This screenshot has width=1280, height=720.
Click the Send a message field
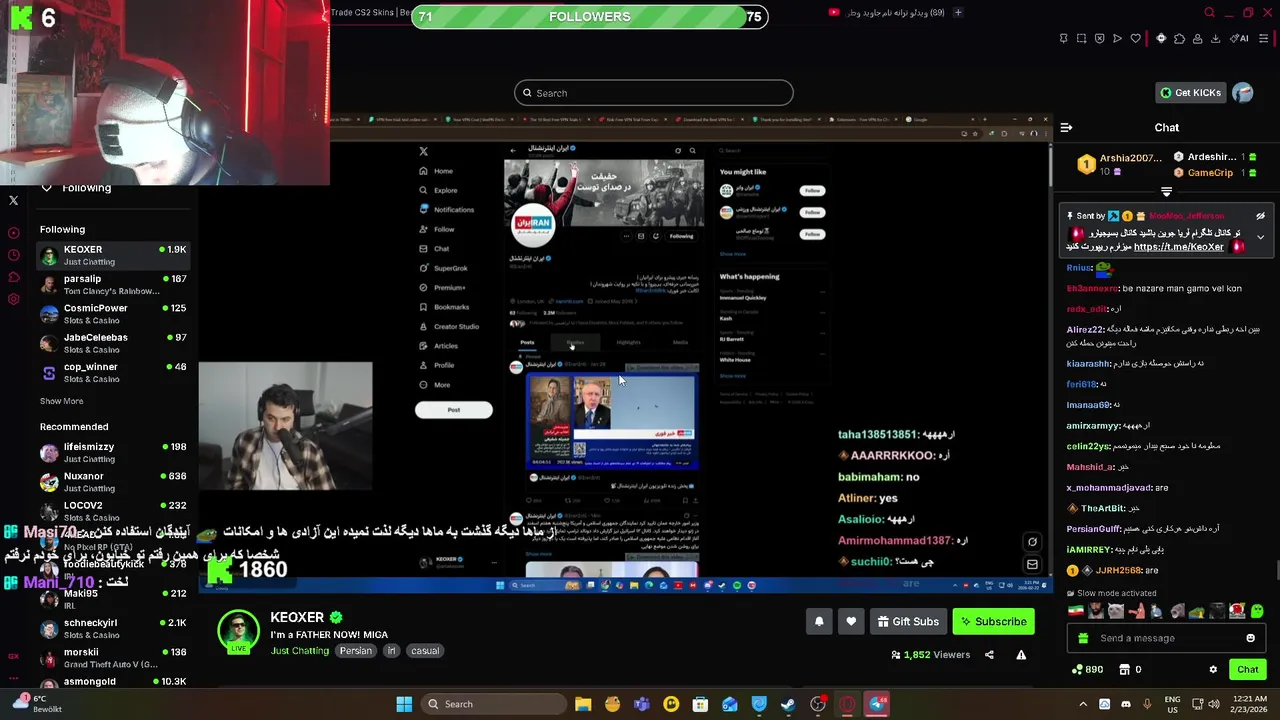pyautogui.click(x=1165, y=638)
